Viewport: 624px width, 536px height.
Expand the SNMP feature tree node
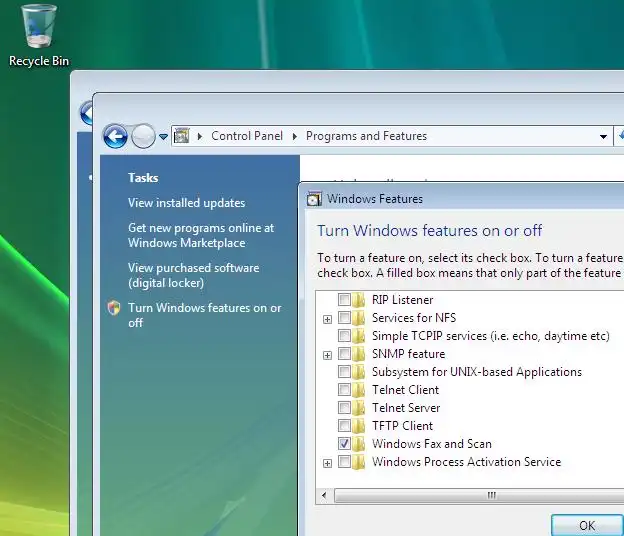pos(327,355)
